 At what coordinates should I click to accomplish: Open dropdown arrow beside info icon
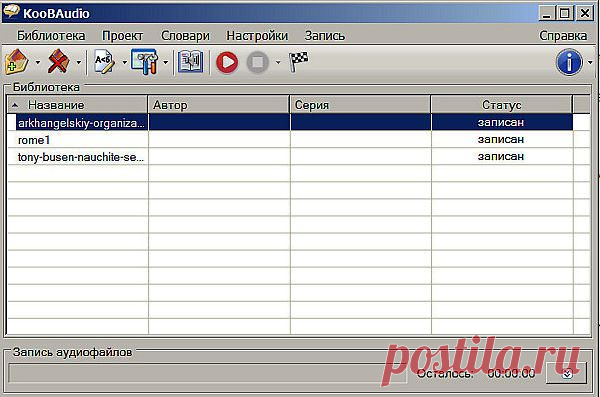click(x=590, y=62)
